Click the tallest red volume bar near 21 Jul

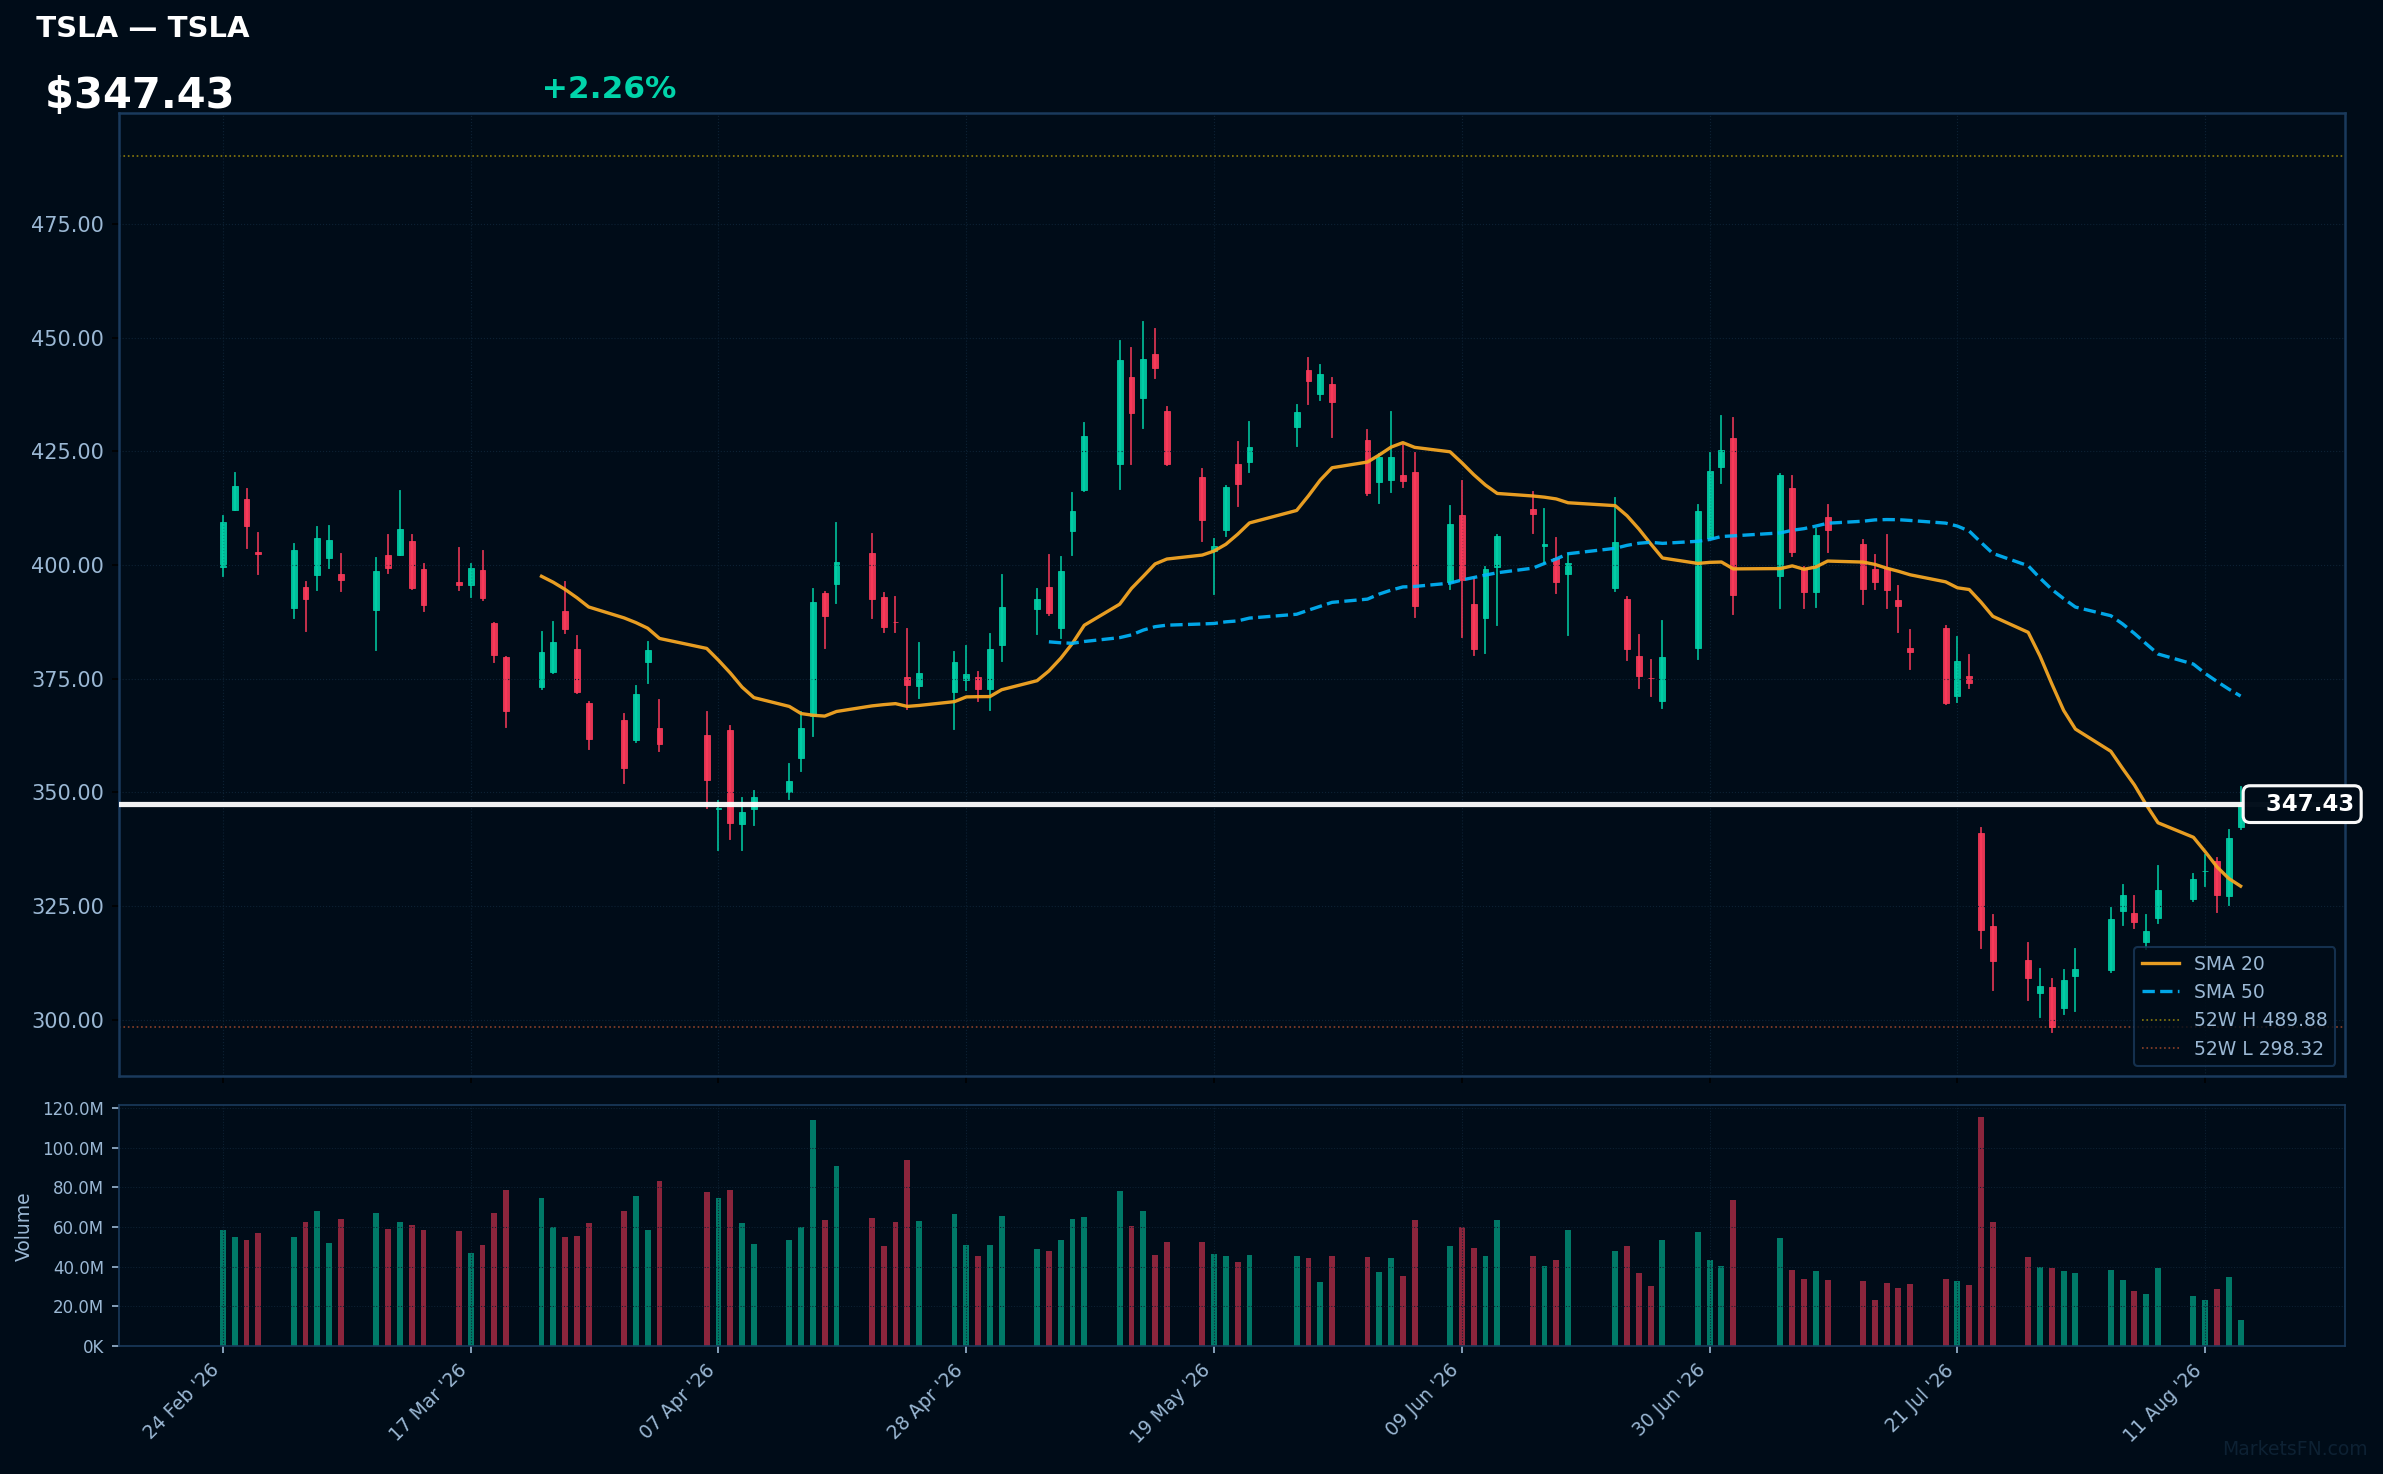(x=1981, y=1231)
